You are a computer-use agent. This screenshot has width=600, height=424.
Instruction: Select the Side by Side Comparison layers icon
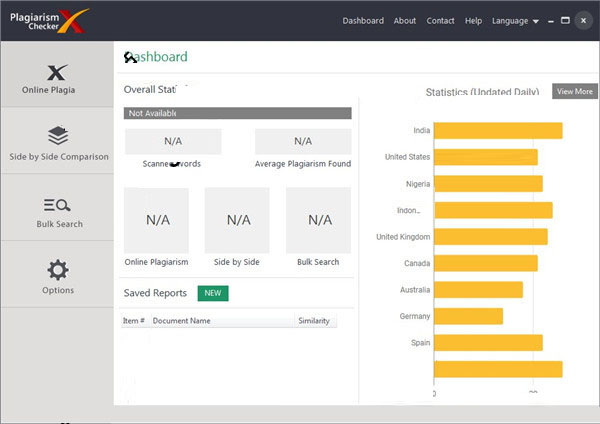(x=57, y=136)
